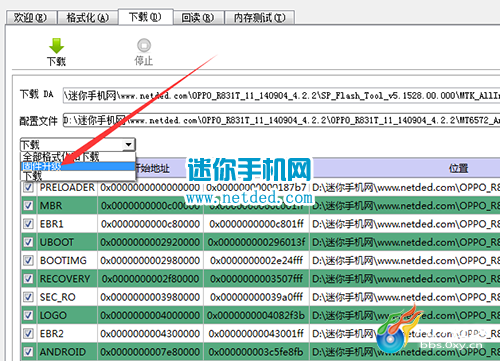Click begin address 0x0000000003980000 of SEC_RO

[x=150, y=297]
